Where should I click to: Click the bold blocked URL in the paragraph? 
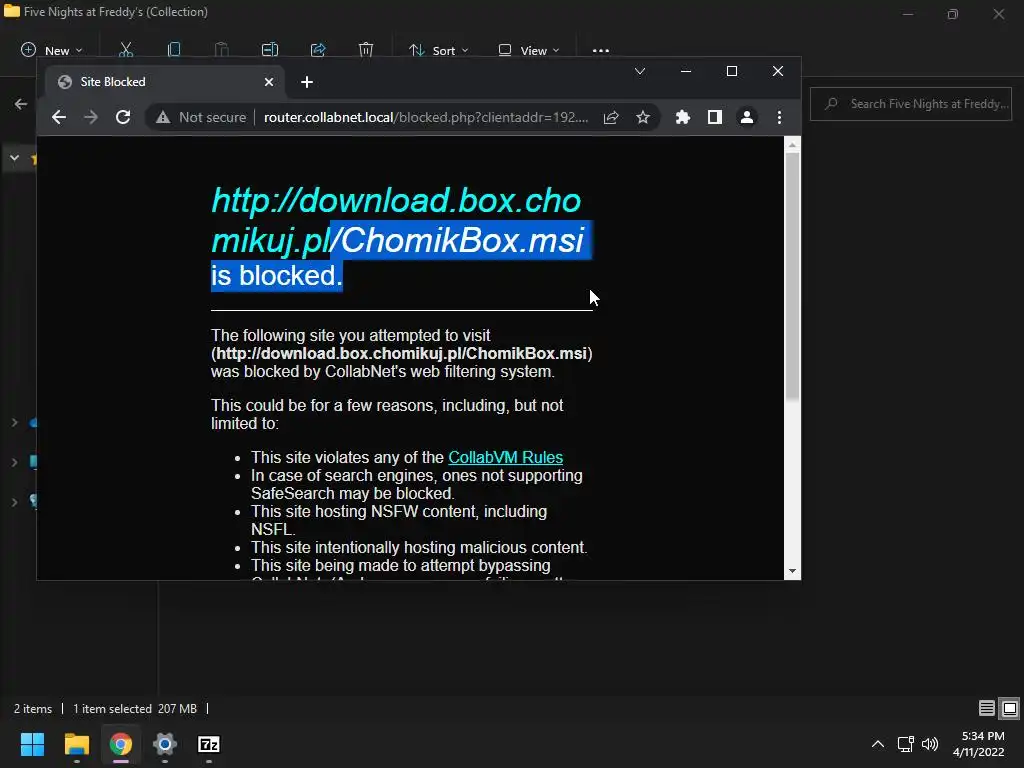[x=402, y=353]
